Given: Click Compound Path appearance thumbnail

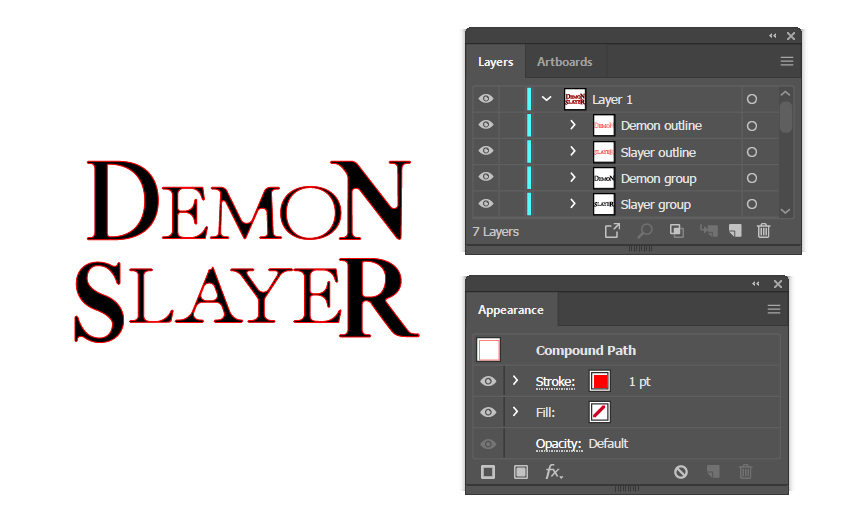Looking at the screenshot, I should [488, 350].
